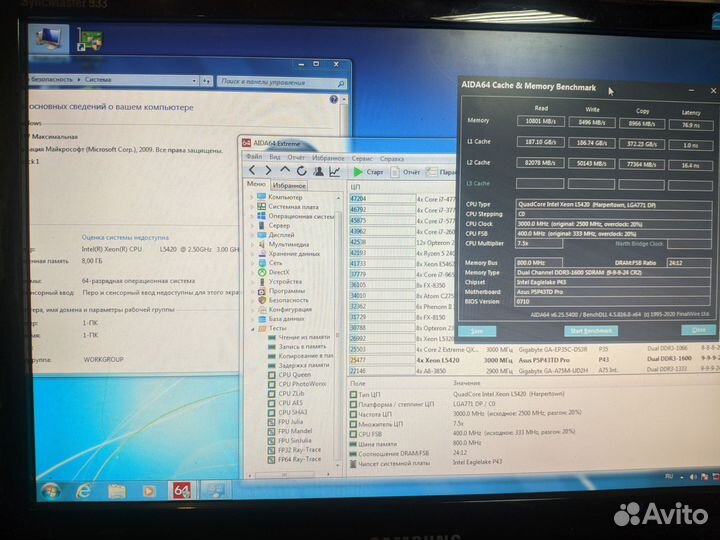This screenshot has height=540, width=720.
Task: Select Хранение данных in the tree
Action: click(294, 253)
